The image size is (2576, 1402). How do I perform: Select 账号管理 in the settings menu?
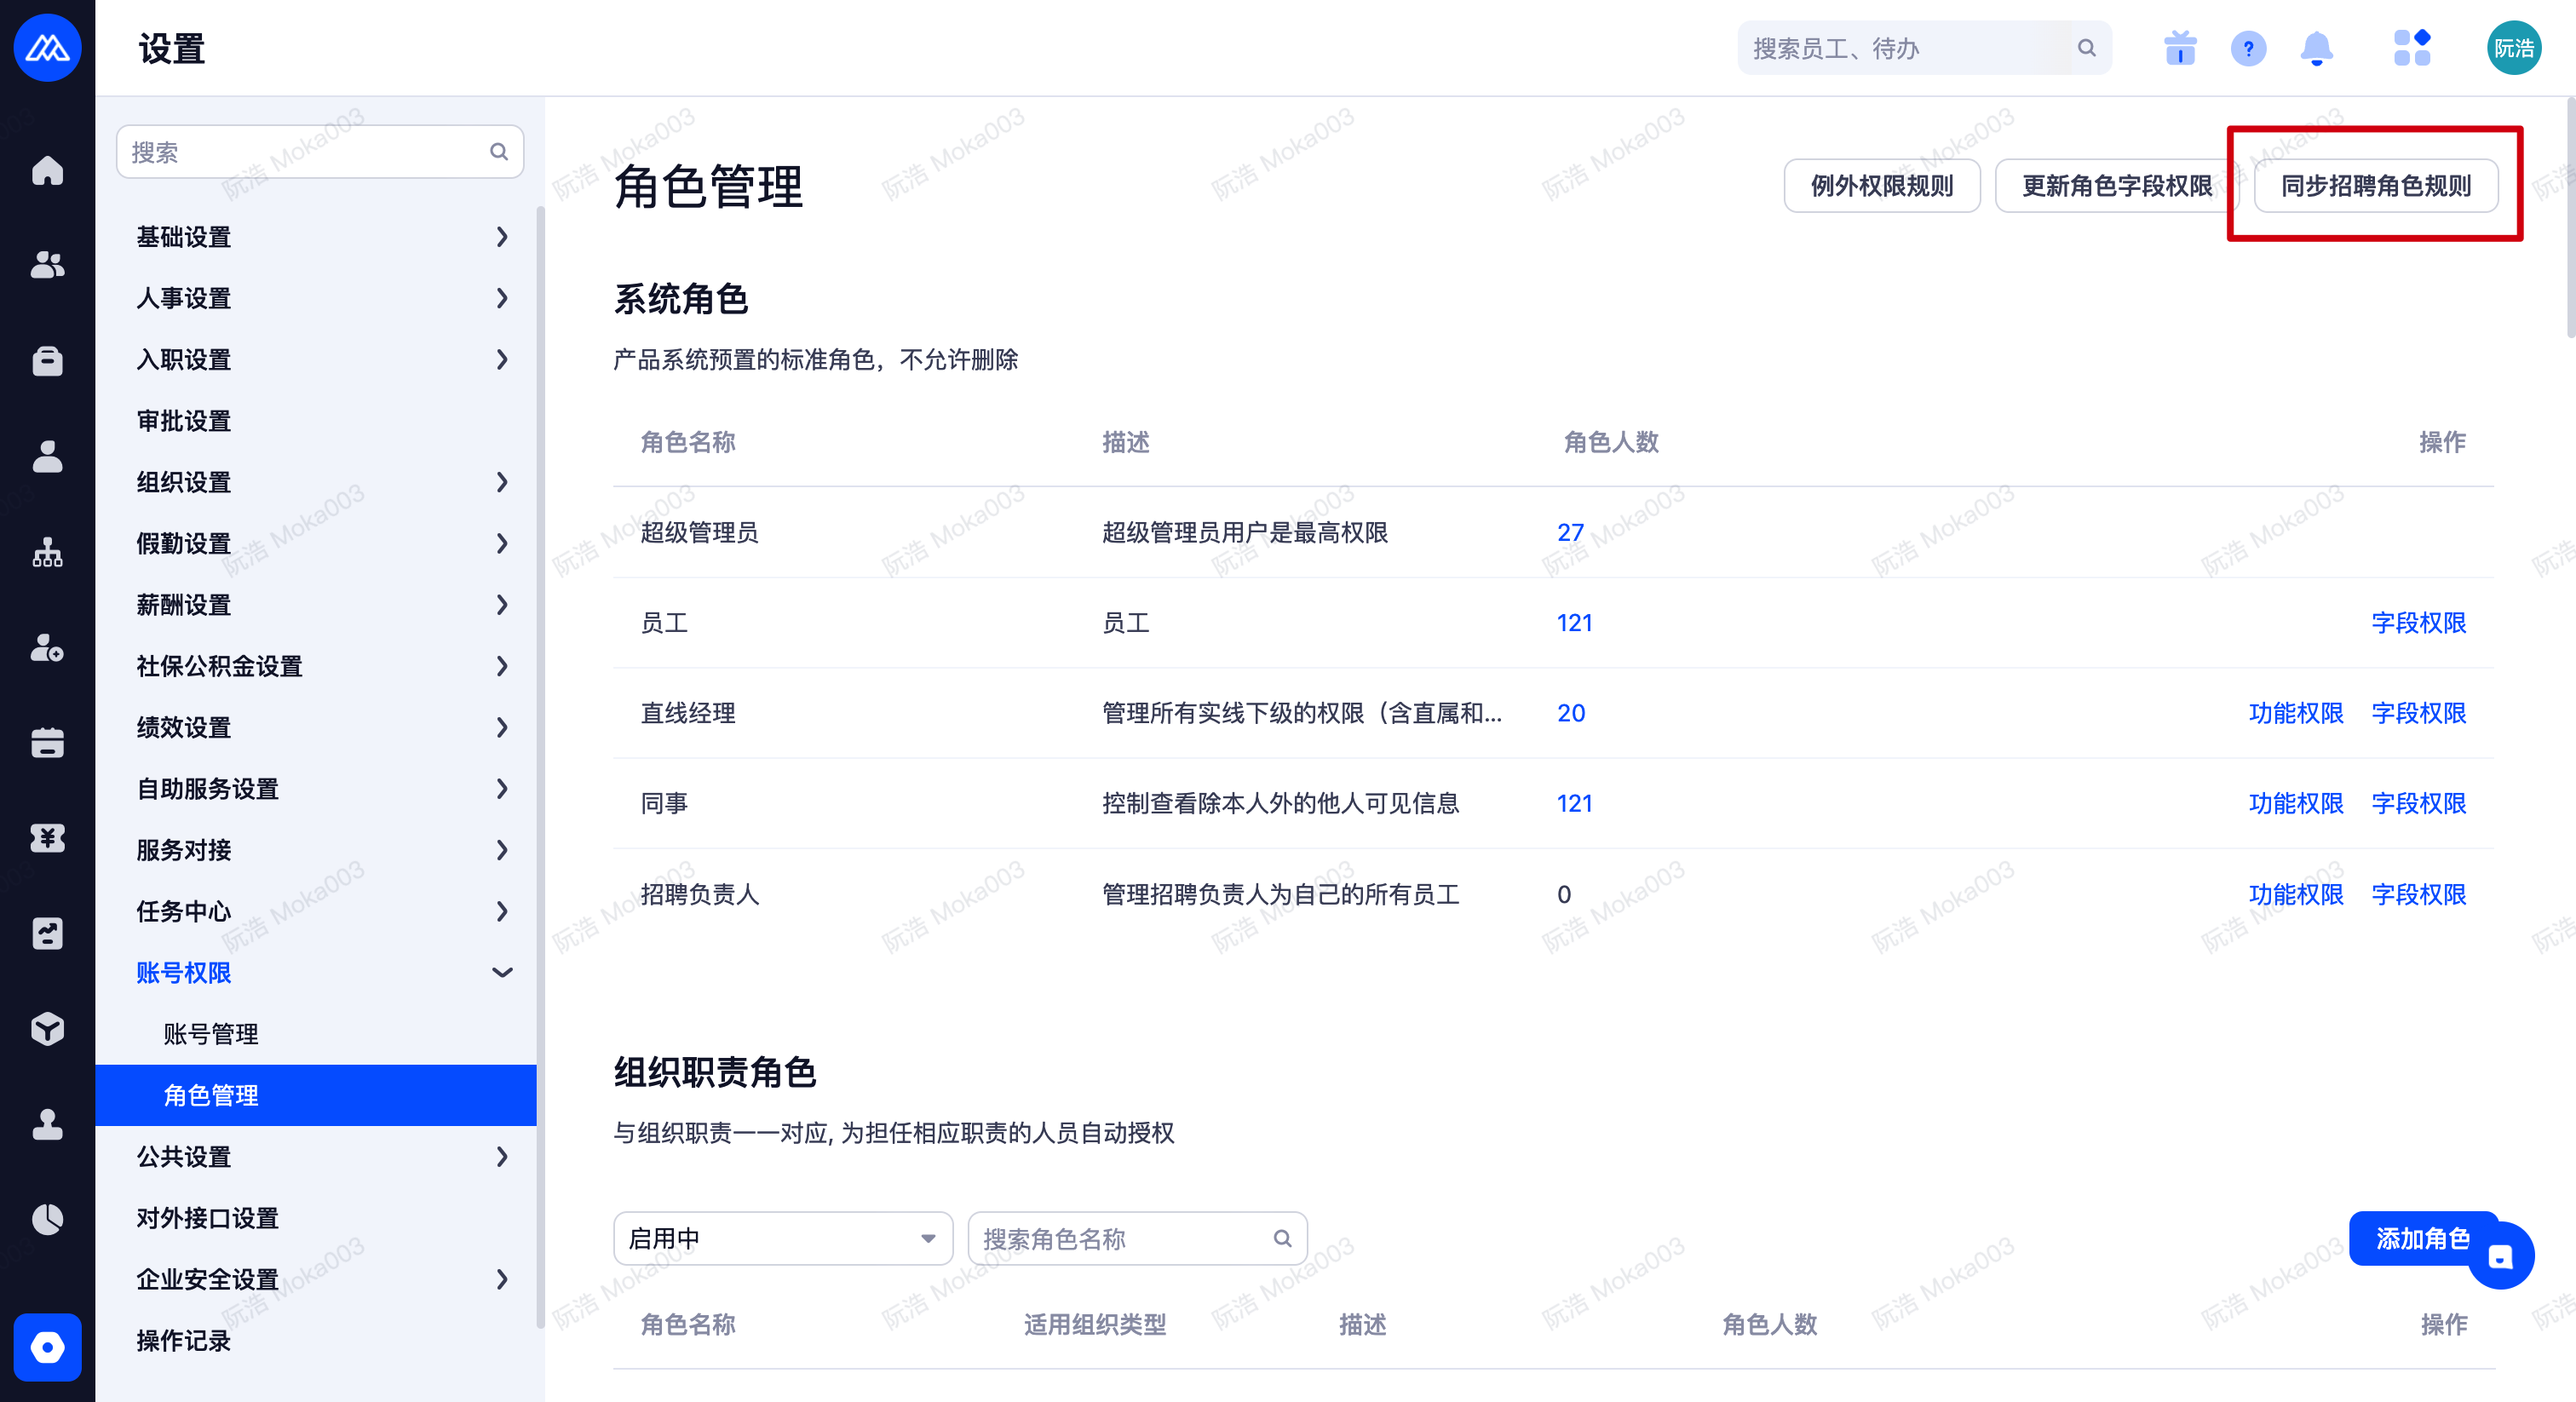click(x=211, y=1034)
